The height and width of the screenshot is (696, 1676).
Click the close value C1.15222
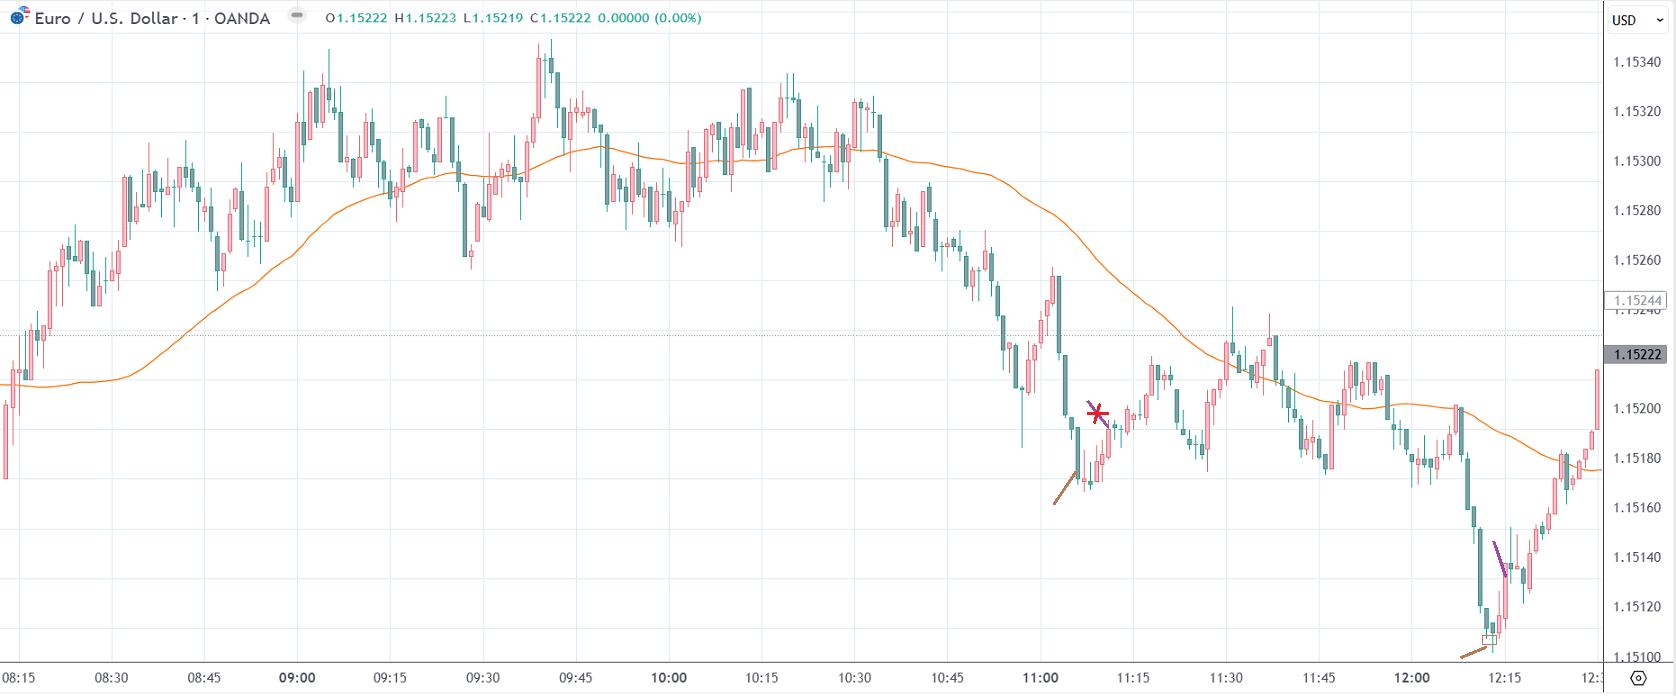(561, 18)
